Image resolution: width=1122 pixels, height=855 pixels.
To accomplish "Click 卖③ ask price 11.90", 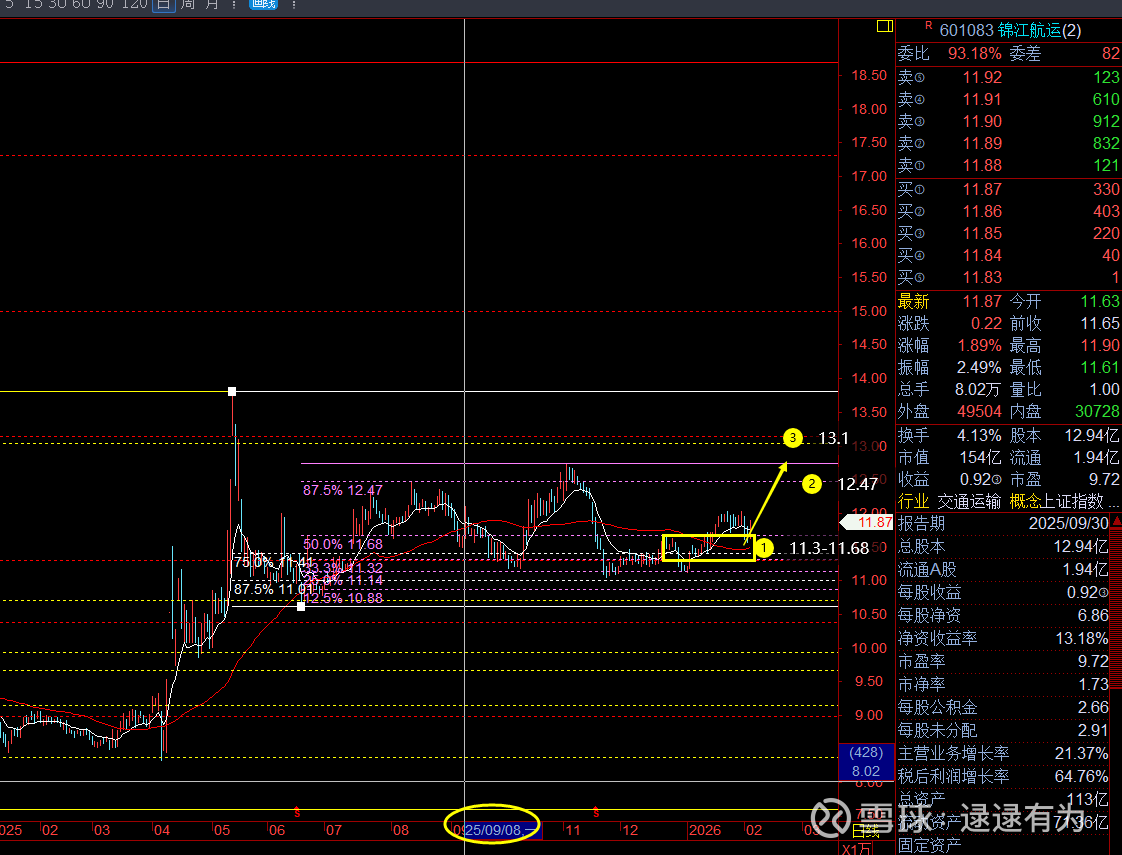I will click(x=982, y=122).
